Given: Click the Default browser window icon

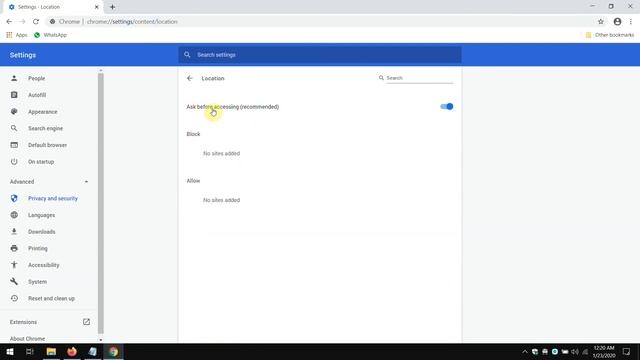Looking at the screenshot, I should coord(14,145).
